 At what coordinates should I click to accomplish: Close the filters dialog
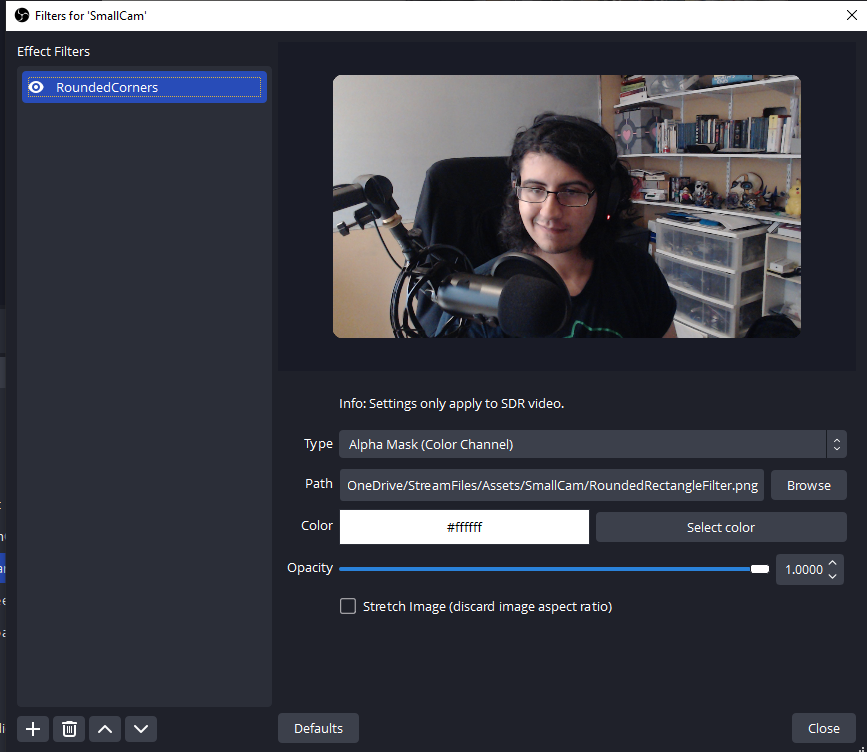[x=824, y=728]
